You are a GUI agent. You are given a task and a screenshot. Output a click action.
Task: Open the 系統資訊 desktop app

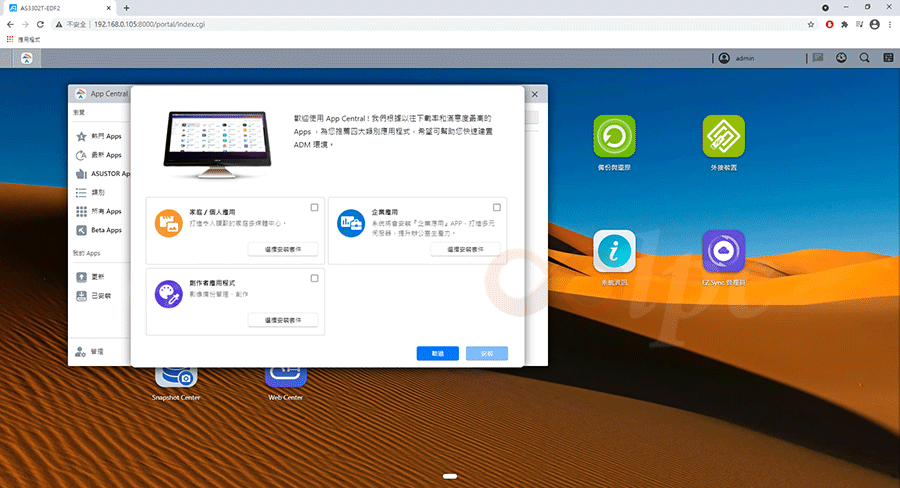point(614,258)
